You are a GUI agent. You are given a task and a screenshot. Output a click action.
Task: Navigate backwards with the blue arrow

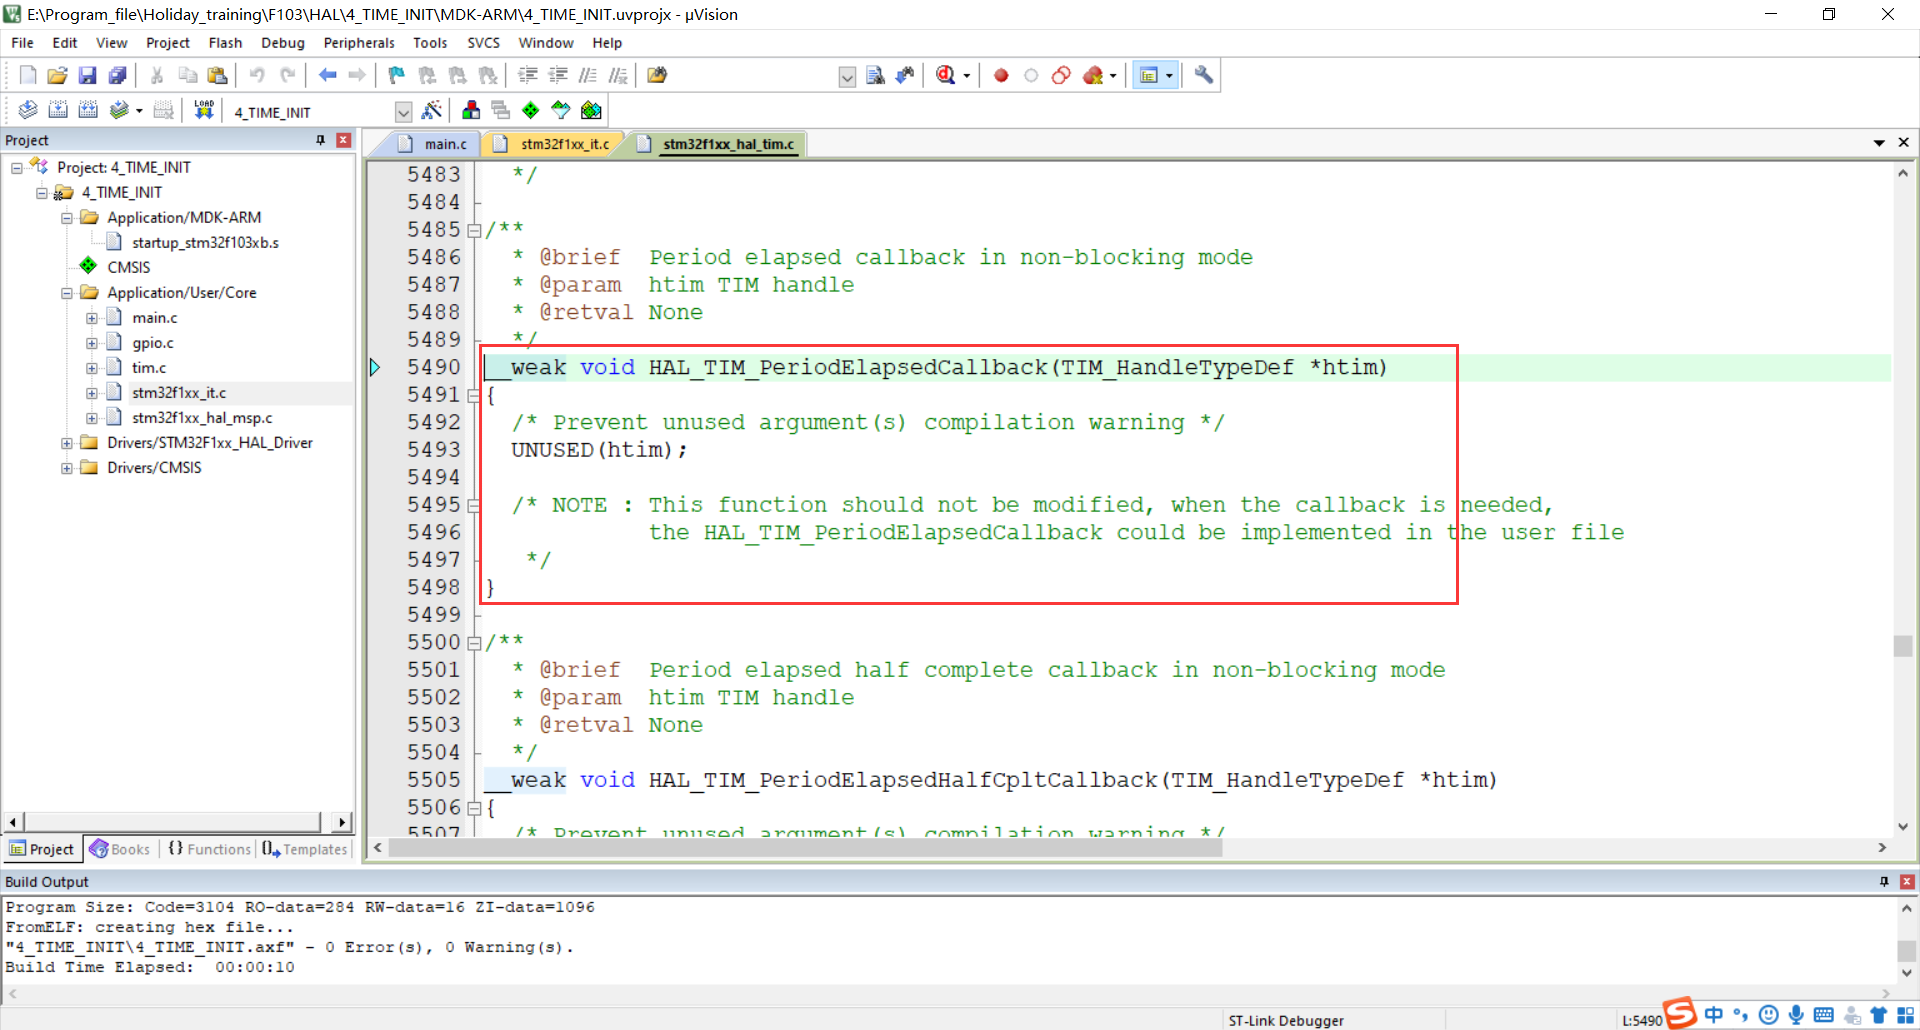point(327,75)
